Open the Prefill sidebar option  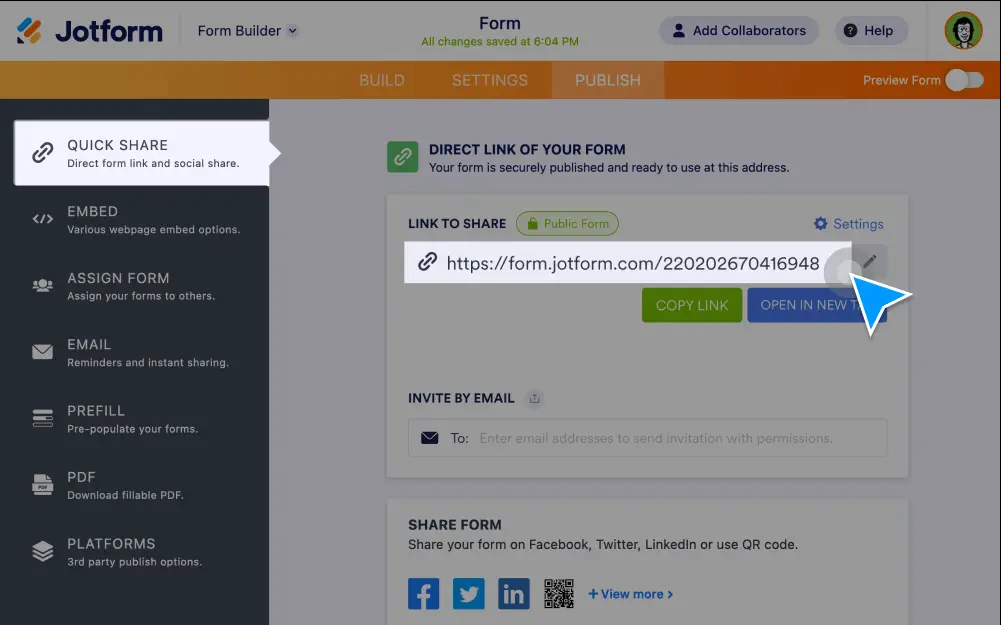(140, 418)
